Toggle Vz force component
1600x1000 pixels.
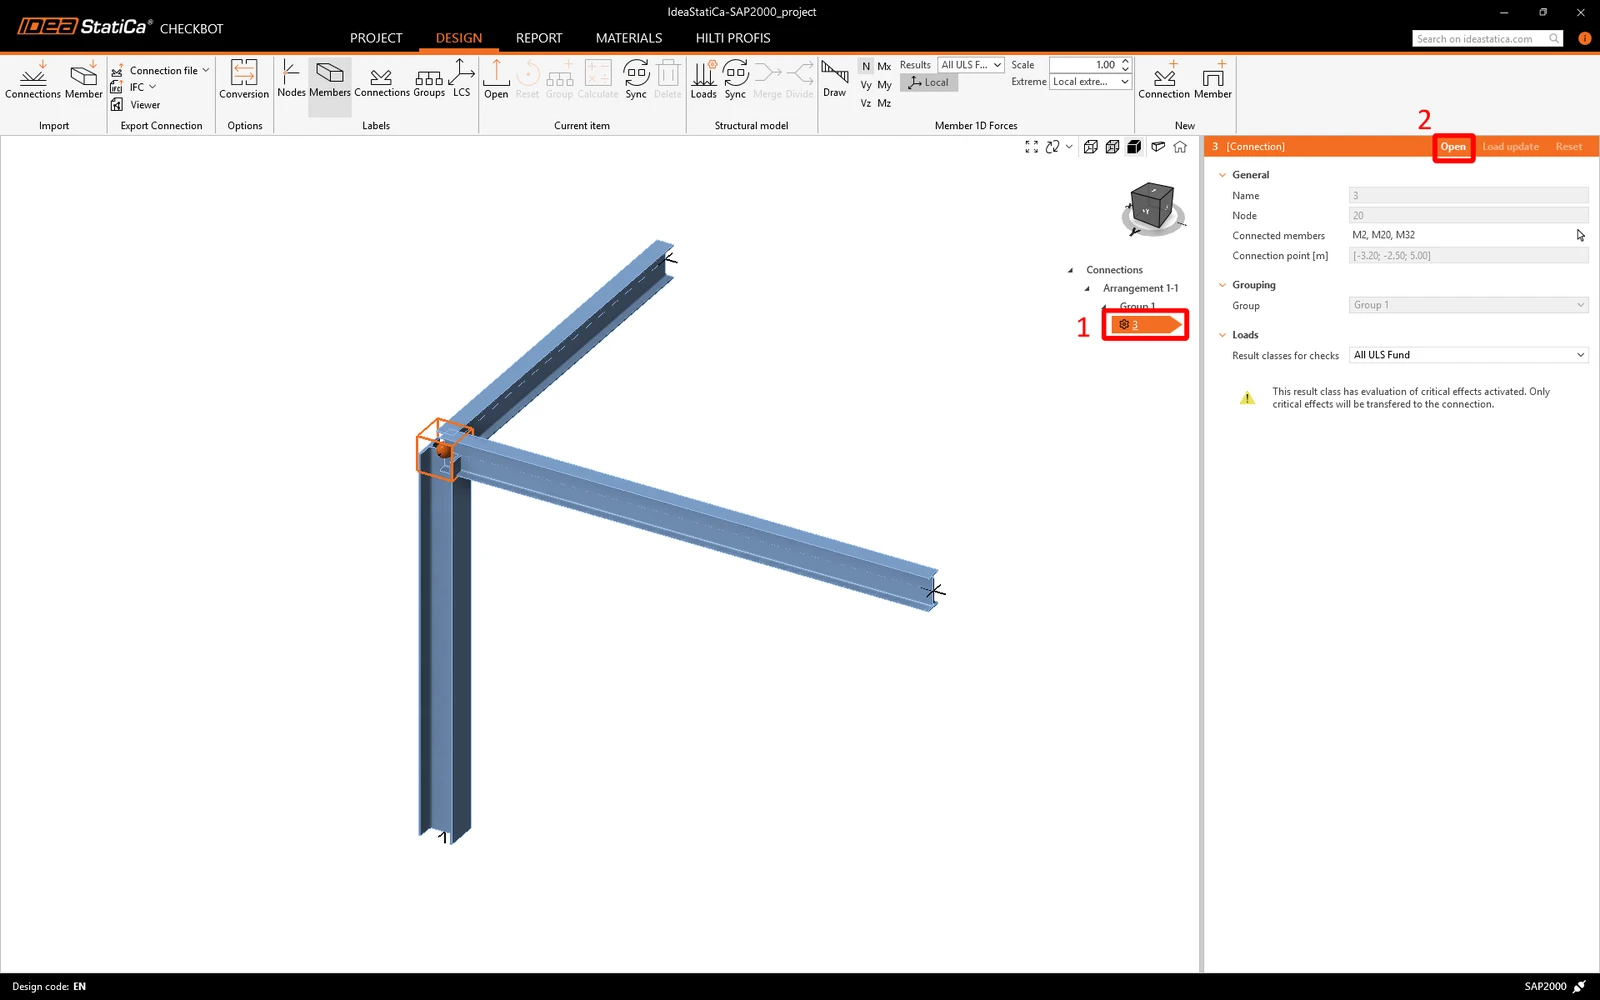[x=866, y=103]
